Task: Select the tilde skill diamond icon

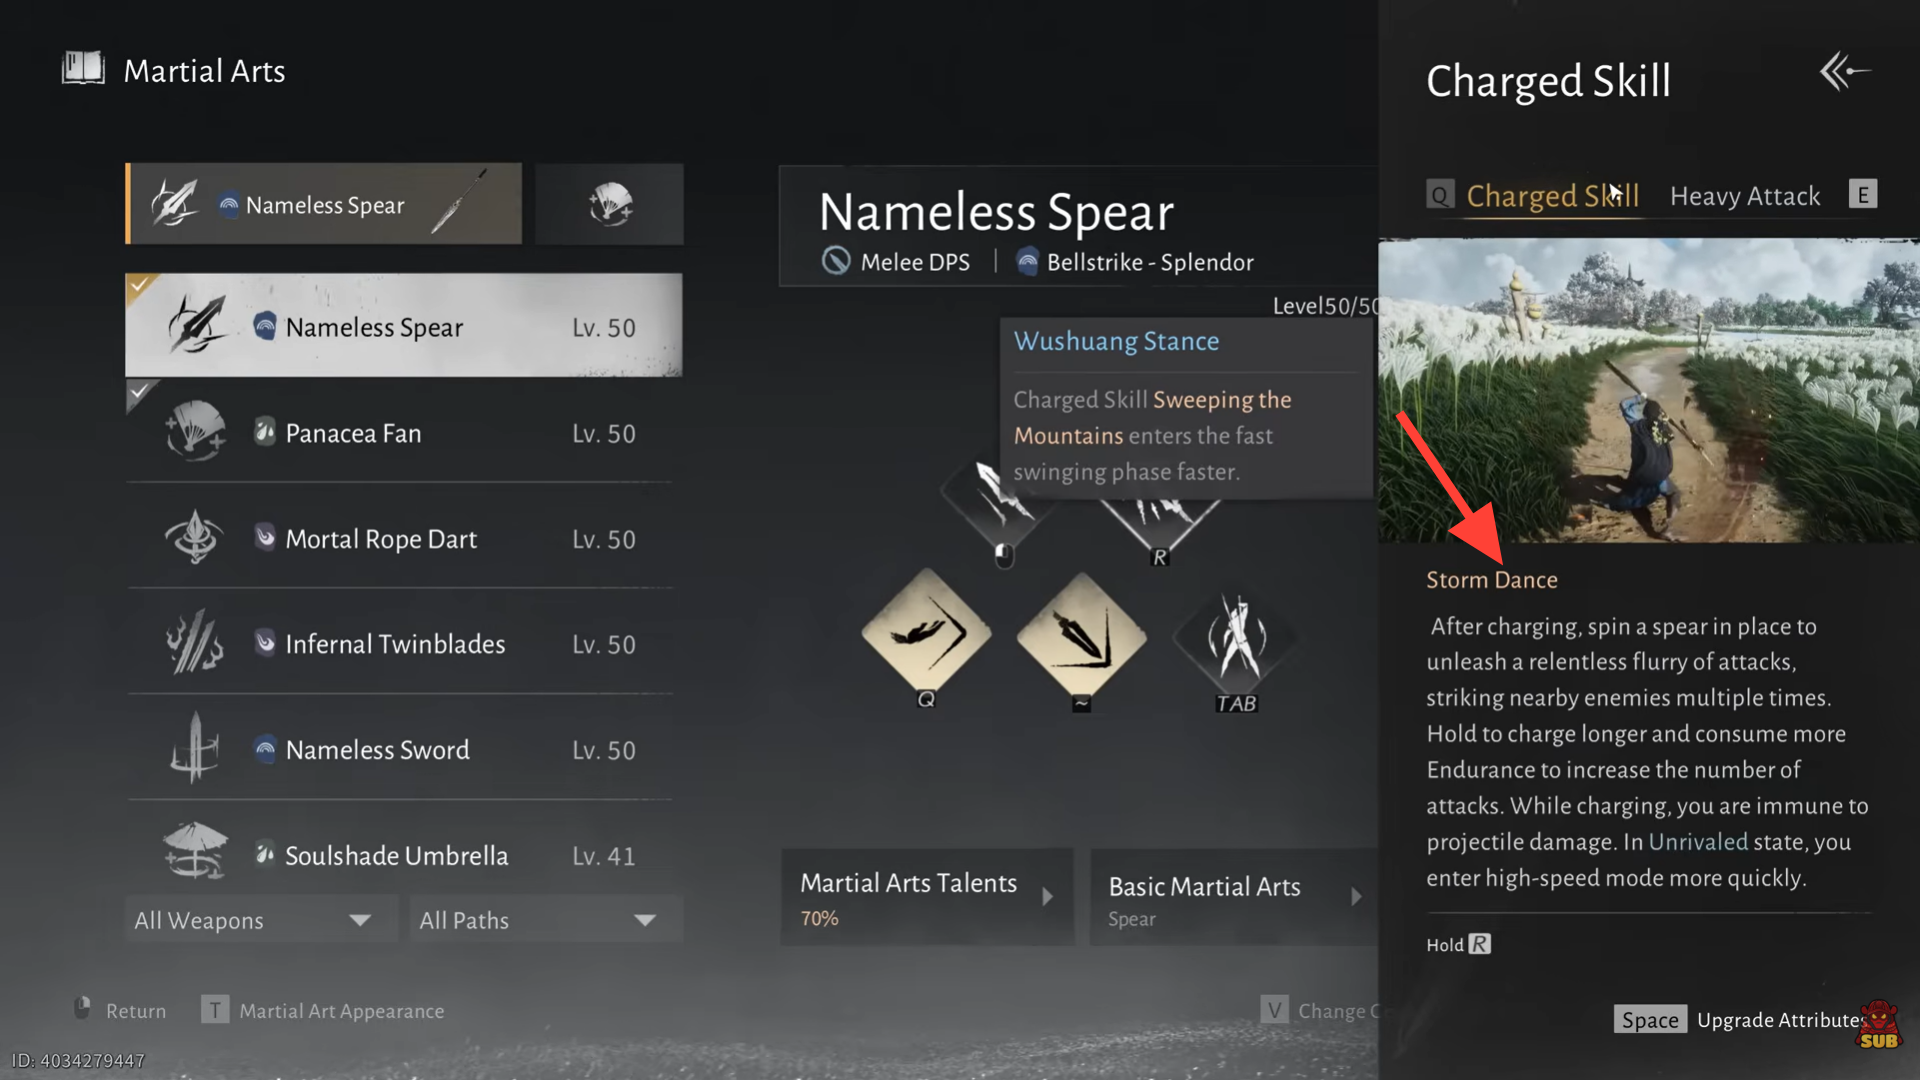Action: coord(1081,636)
